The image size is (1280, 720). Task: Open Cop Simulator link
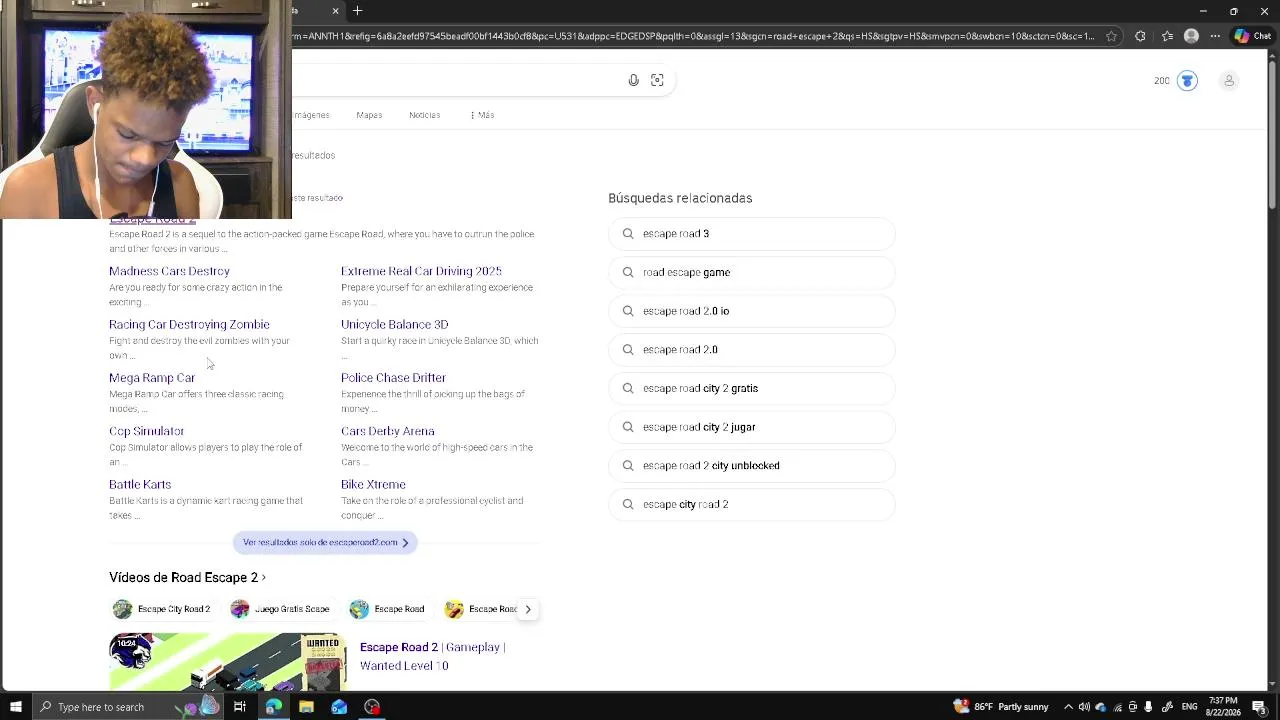[x=146, y=431]
